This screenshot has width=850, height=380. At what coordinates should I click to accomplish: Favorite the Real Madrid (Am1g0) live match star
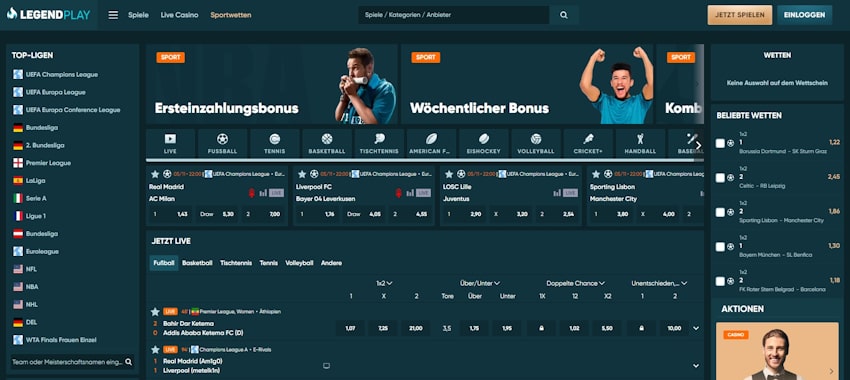pos(155,350)
